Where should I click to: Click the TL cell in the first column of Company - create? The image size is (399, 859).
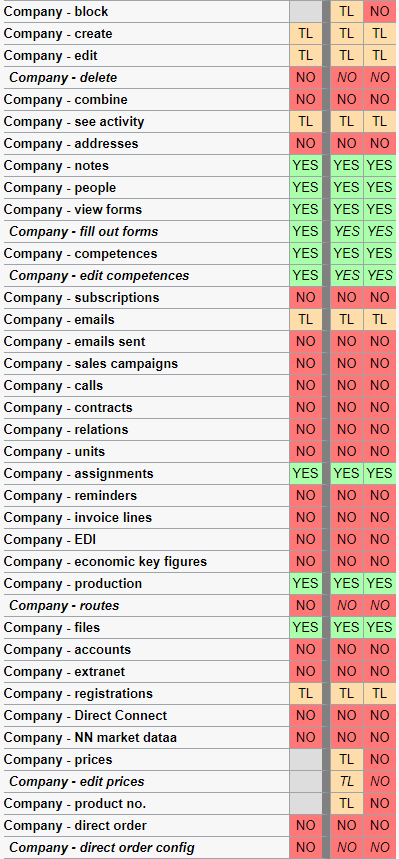coord(306,34)
